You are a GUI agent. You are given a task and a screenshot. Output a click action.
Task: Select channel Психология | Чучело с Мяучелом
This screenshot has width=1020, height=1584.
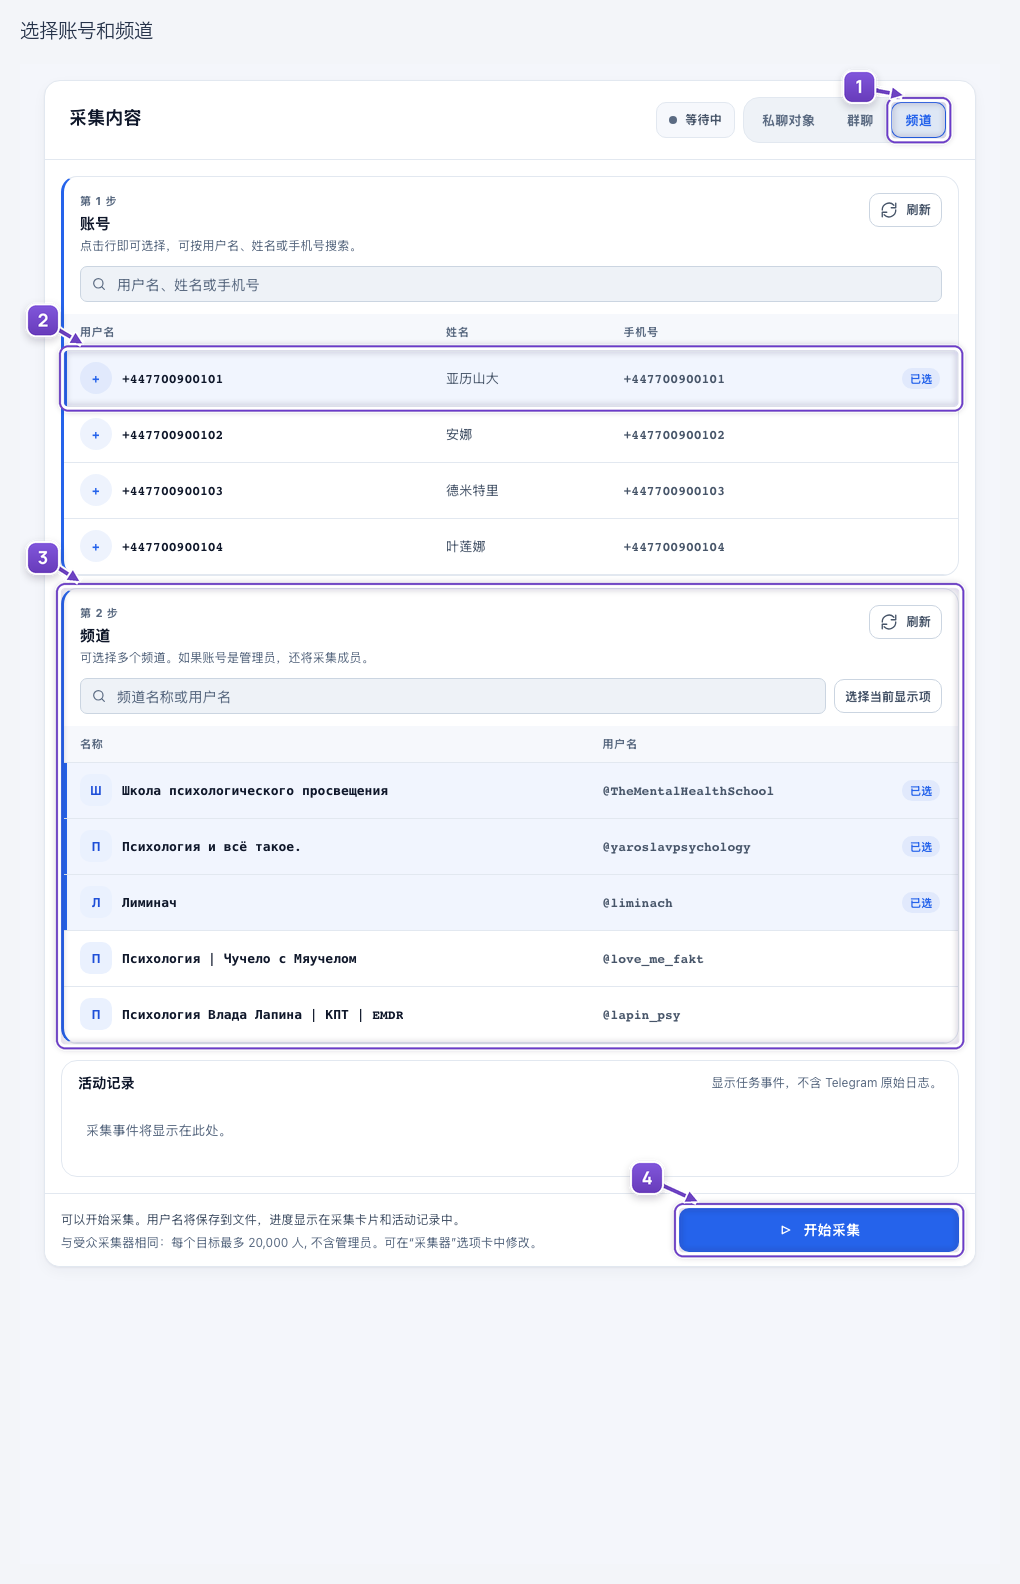511,959
